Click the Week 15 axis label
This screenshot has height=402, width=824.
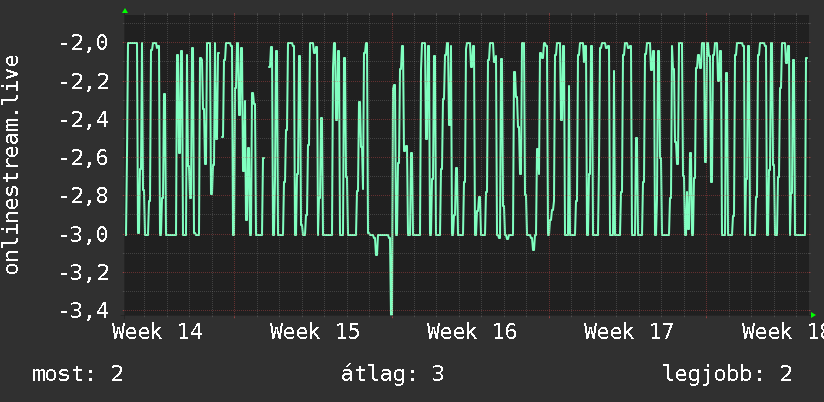315,332
